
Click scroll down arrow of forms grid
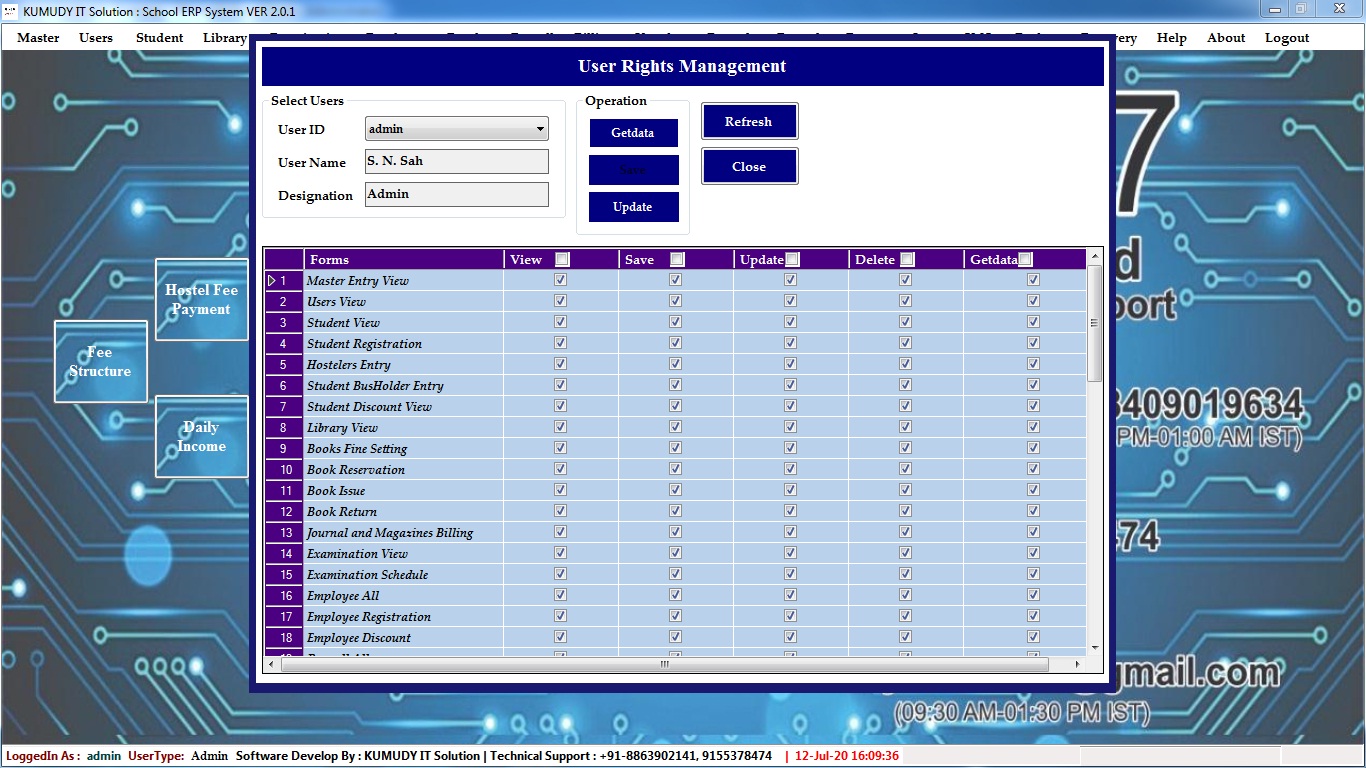(x=1095, y=648)
